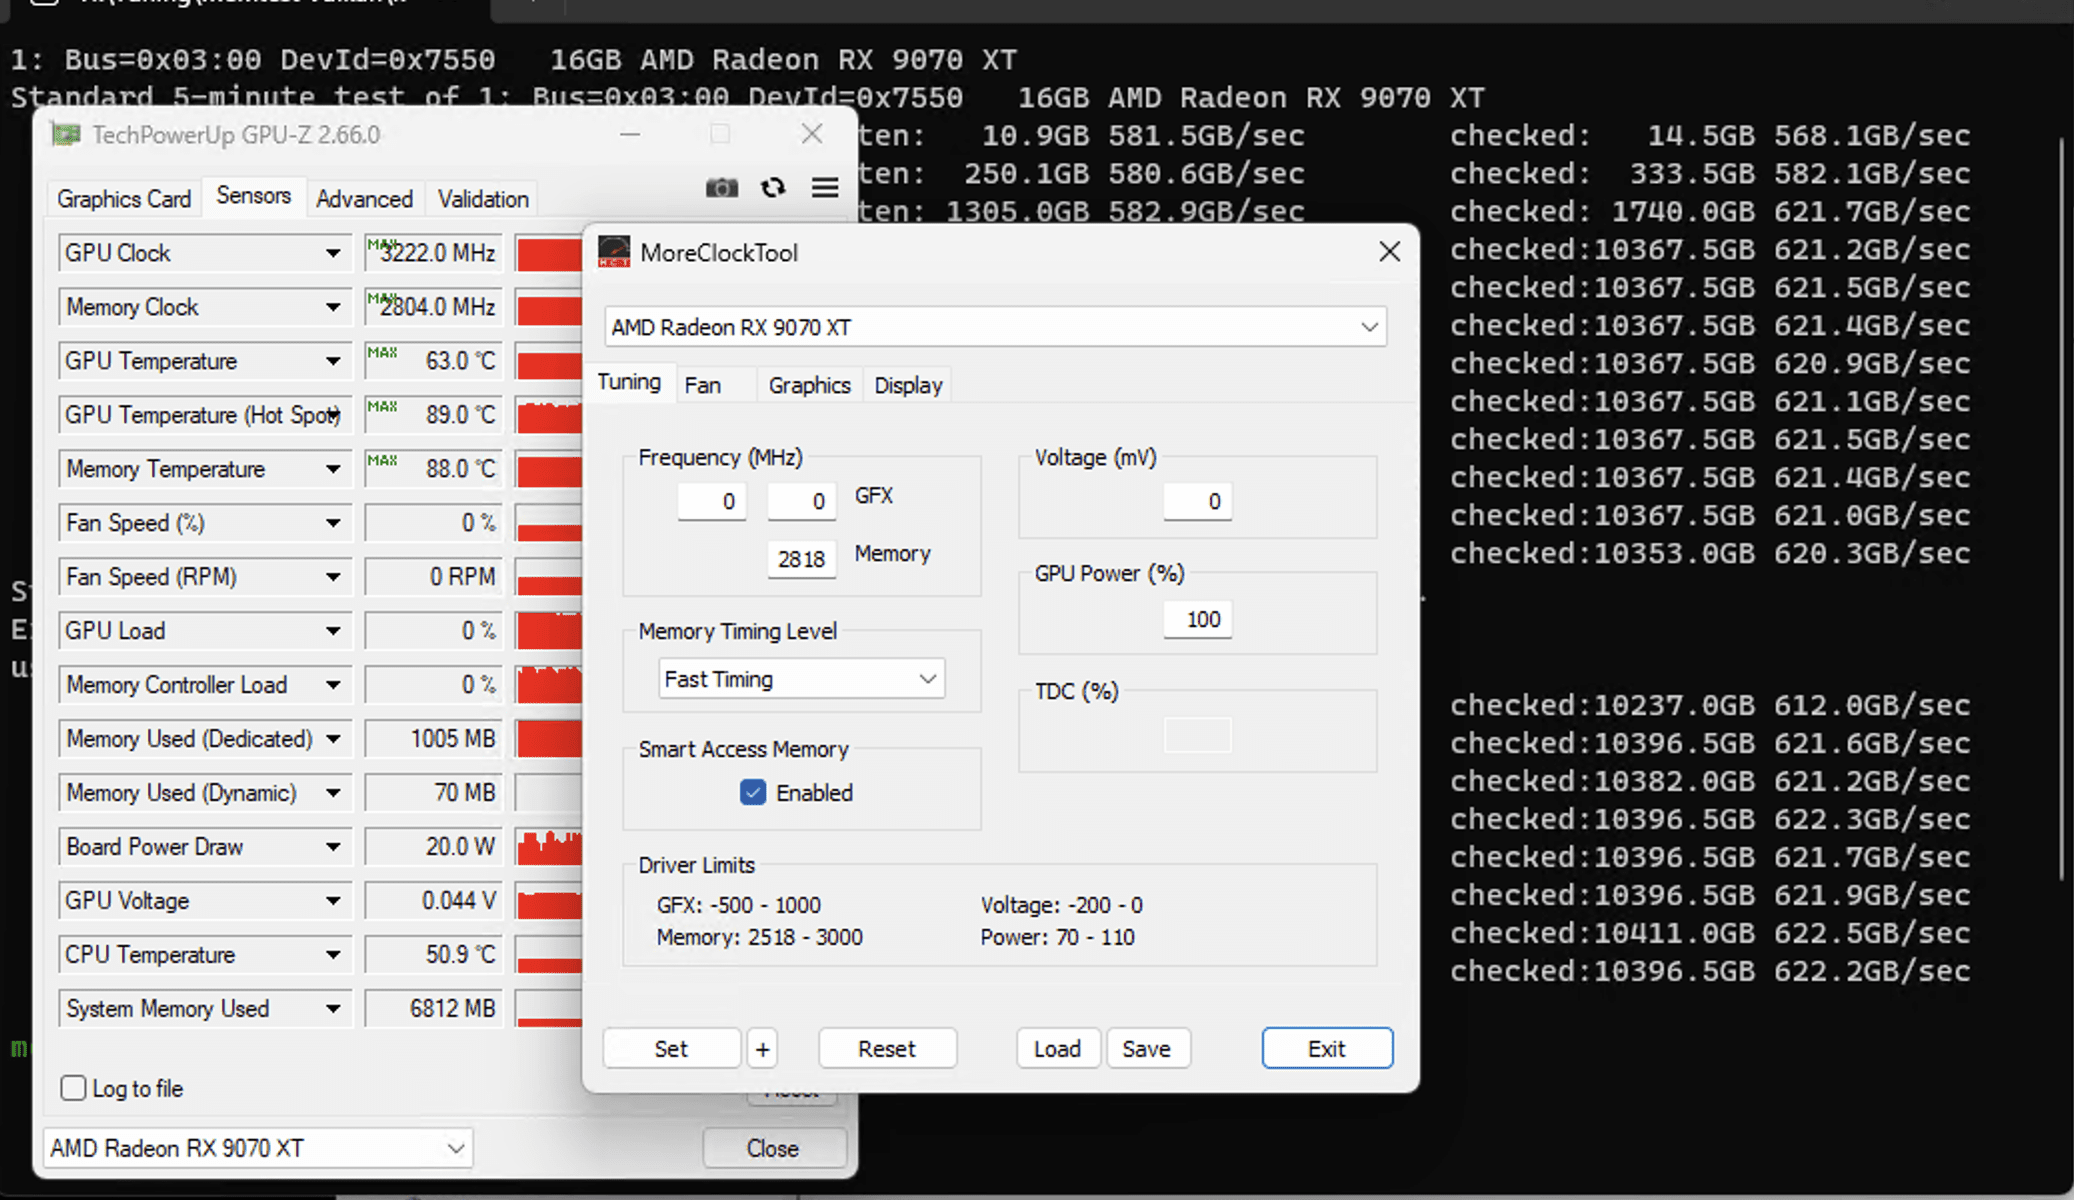Open the Fan Speed (%) sensor dropdown

333,523
